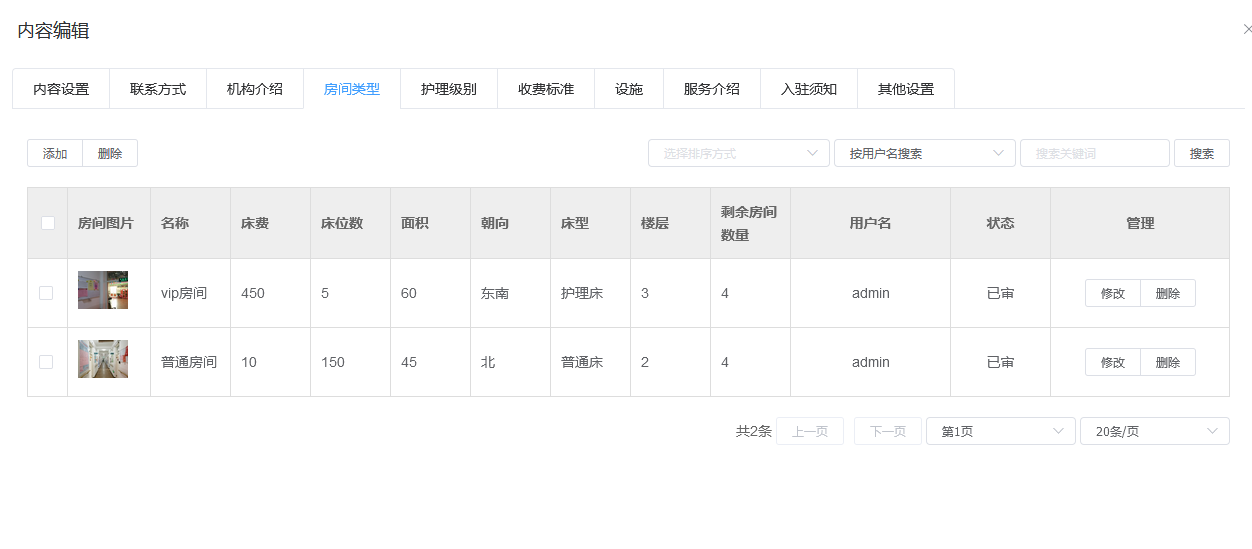This screenshot has height=549, width=1252.
Task: Click the 面积 value 45
Action: click(409, 362)
